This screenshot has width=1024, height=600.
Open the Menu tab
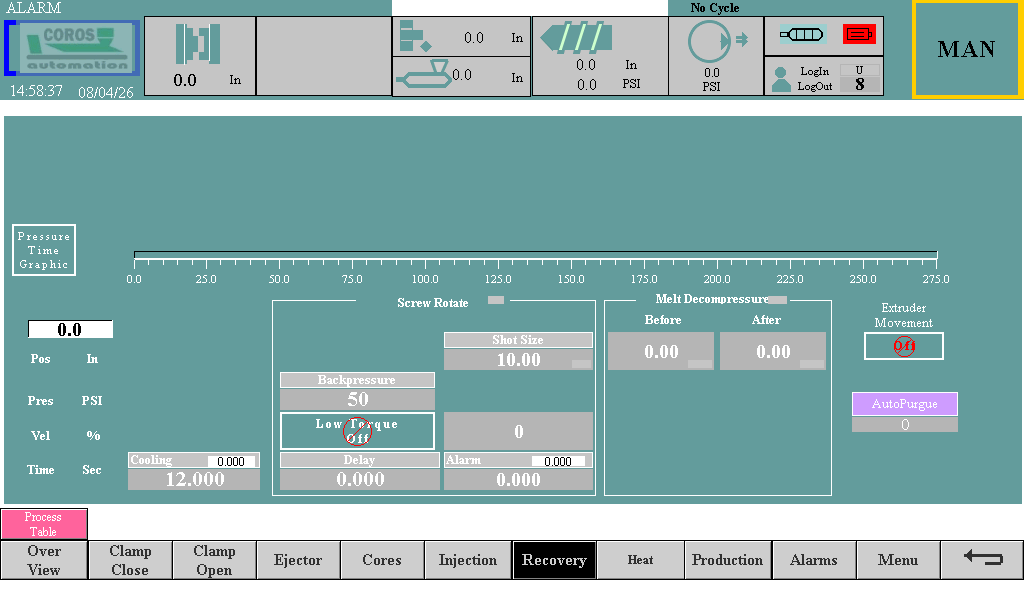[897, 560]
